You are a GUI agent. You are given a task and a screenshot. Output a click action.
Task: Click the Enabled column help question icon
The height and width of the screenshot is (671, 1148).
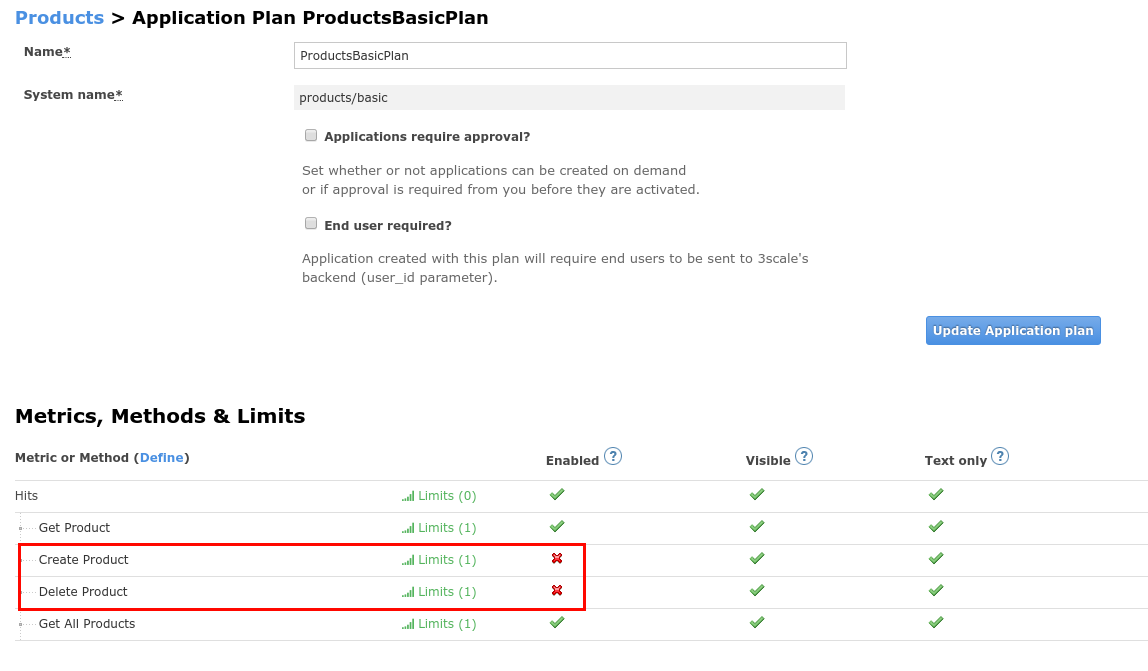[613, 456]
